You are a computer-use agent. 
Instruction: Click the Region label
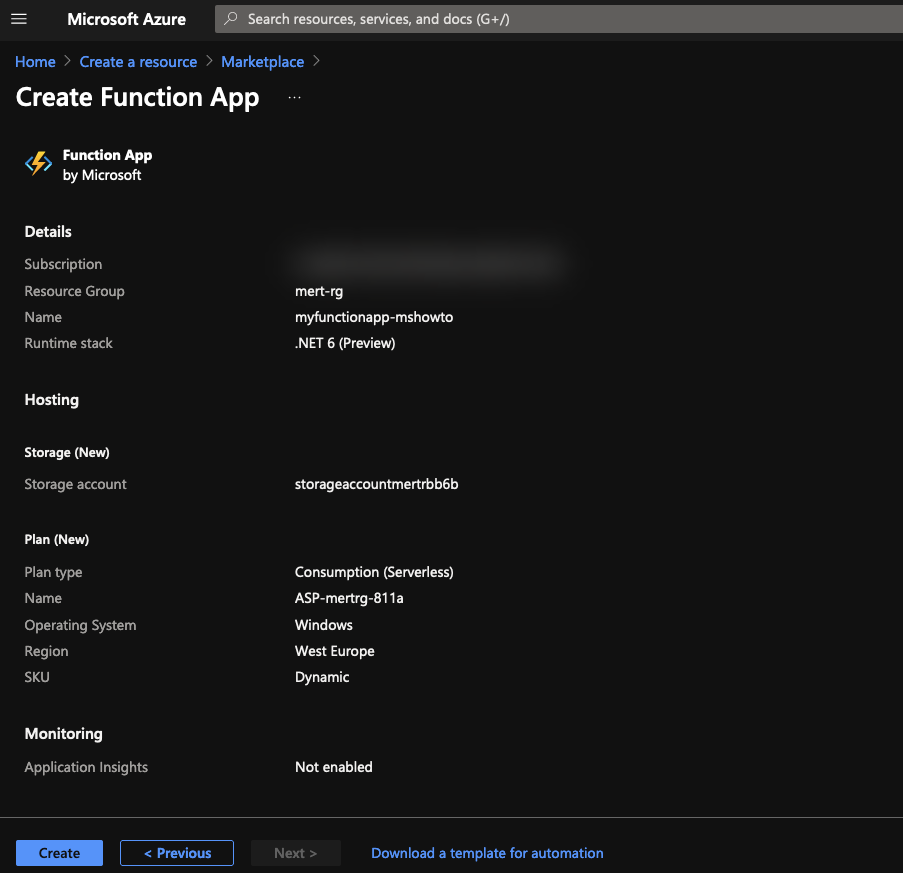click(x=46, y=651)
